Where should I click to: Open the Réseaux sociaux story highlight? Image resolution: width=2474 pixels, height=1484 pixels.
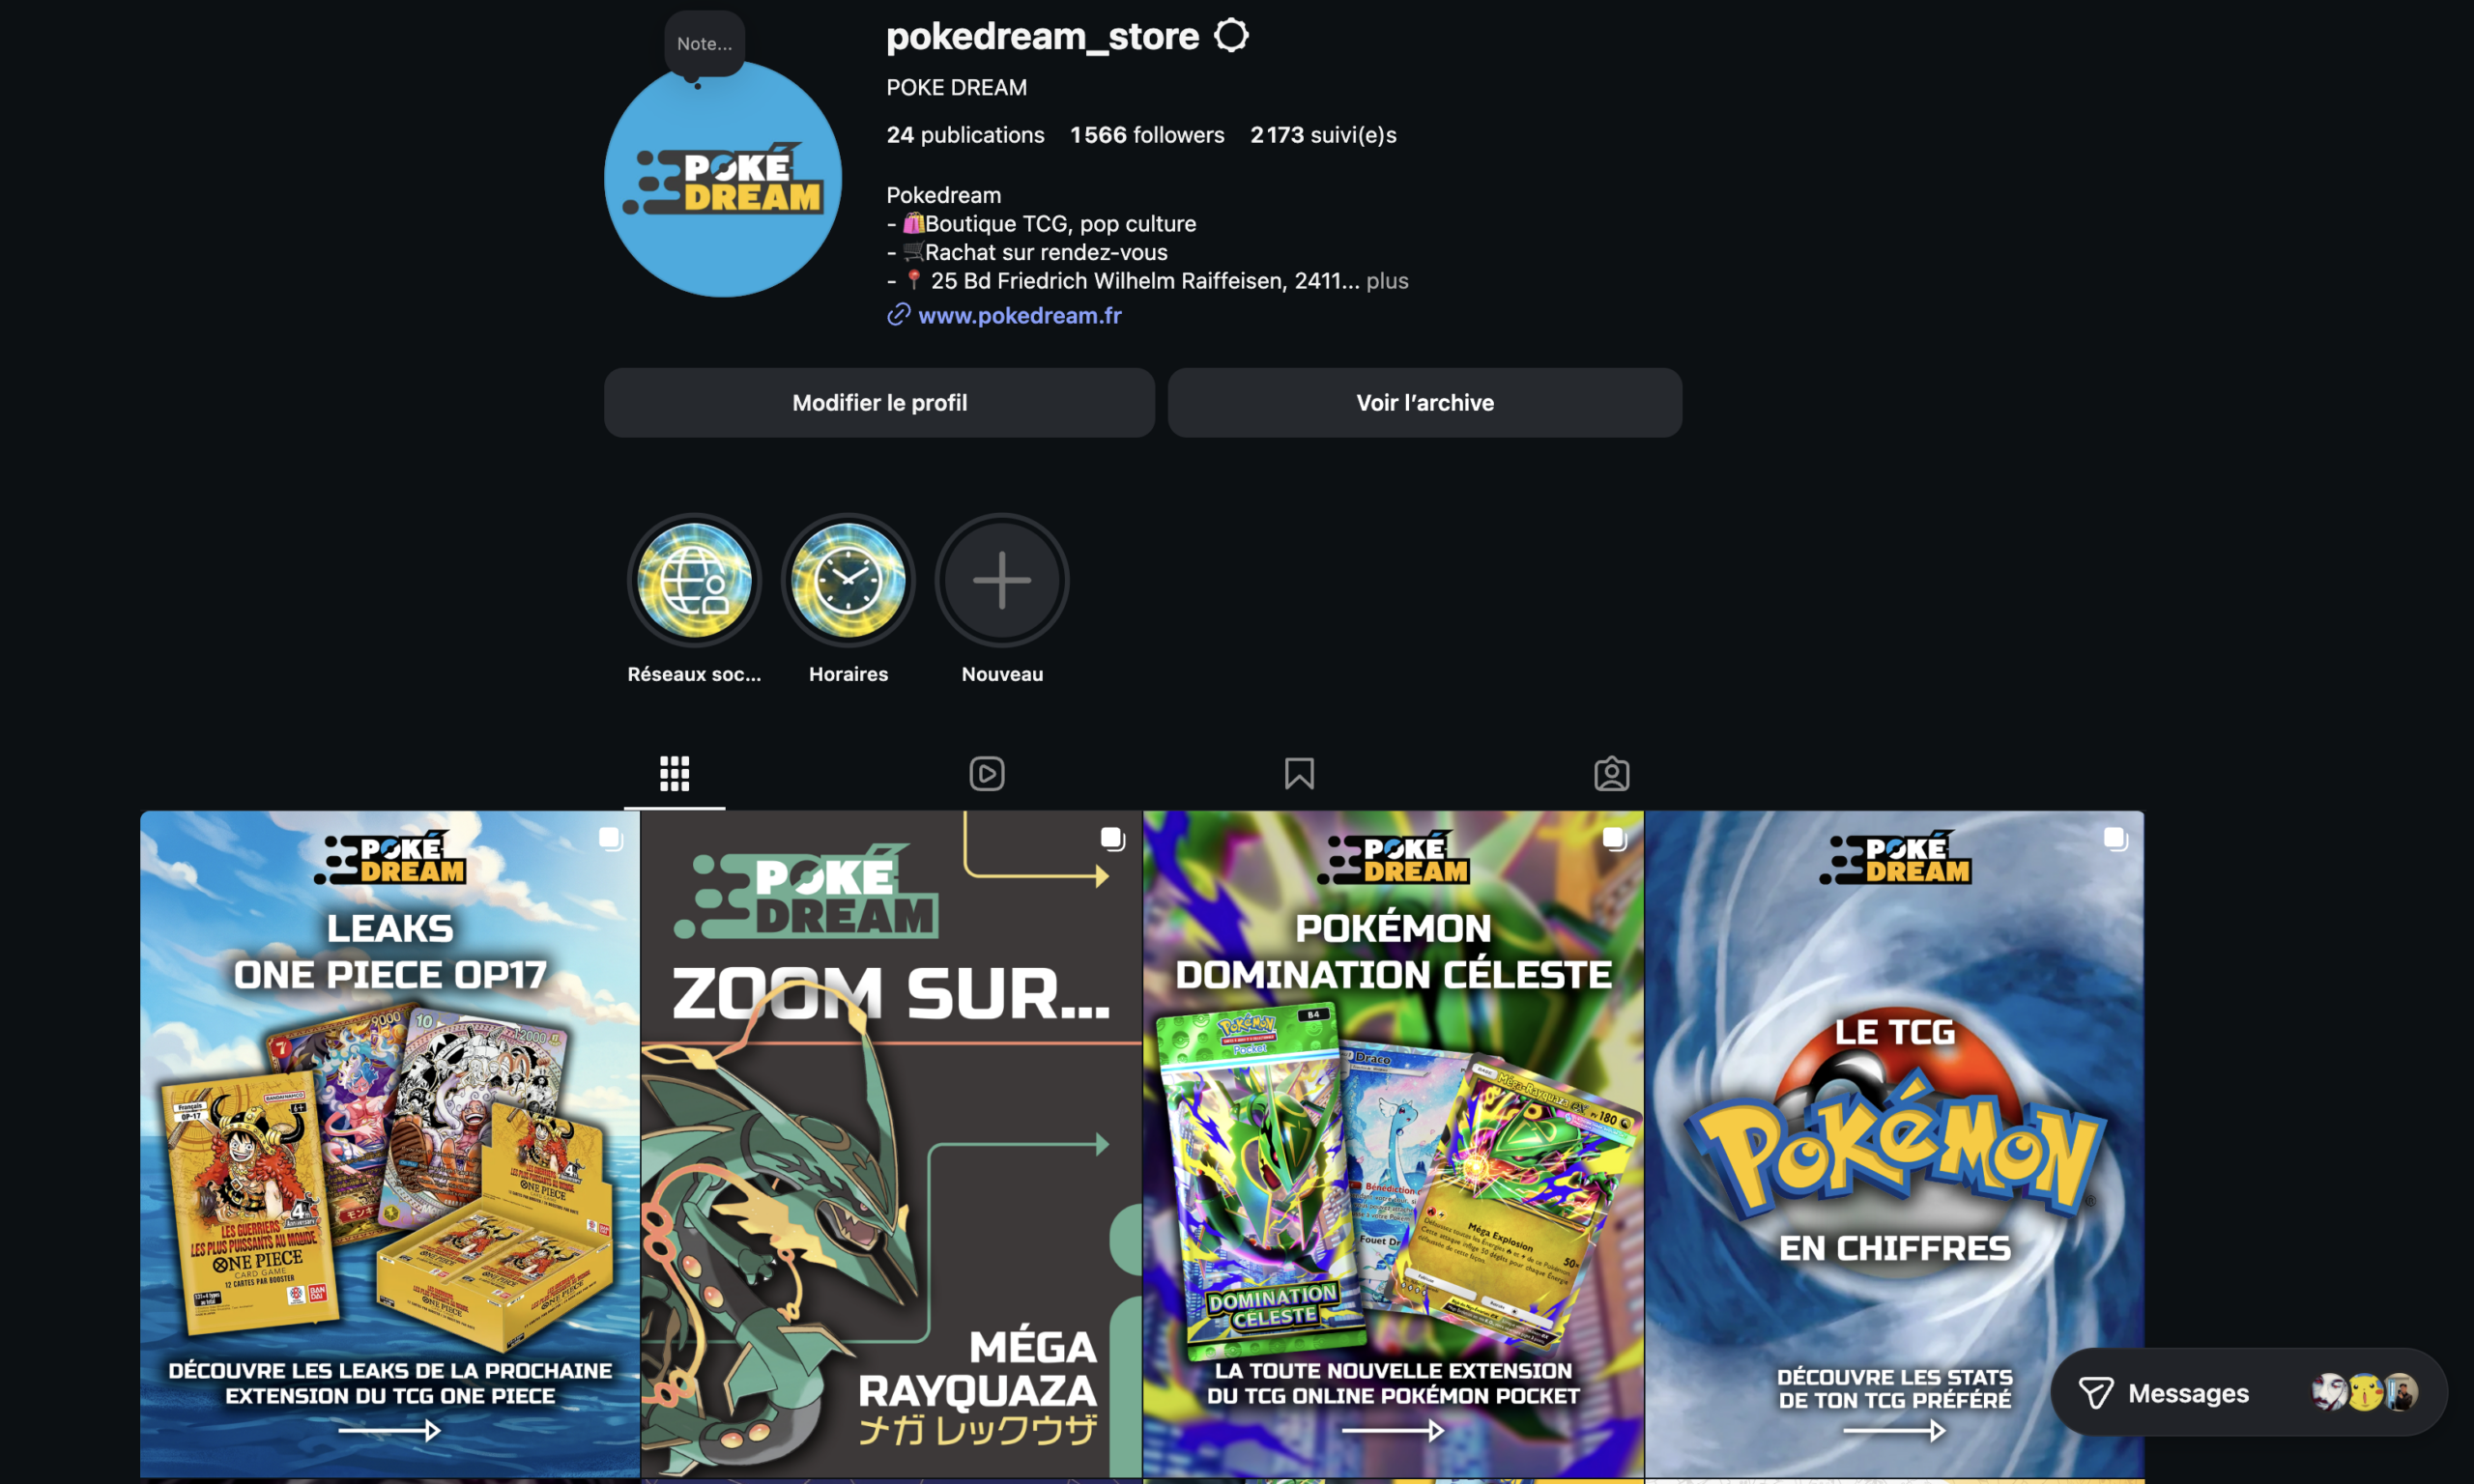[x=694, y=580]
